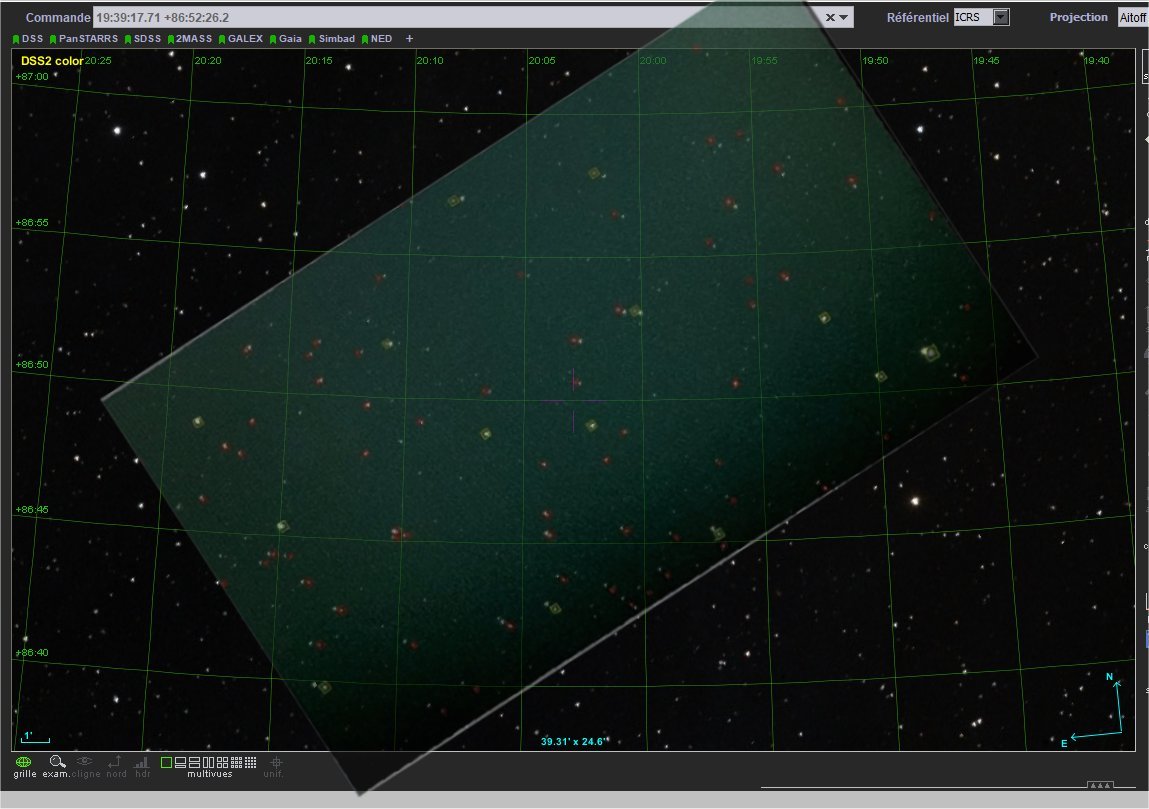The width and height of the screenshot is (1149, 809).
Task: Select the sixteen-panel multivues grid
Action: [250, 763]
